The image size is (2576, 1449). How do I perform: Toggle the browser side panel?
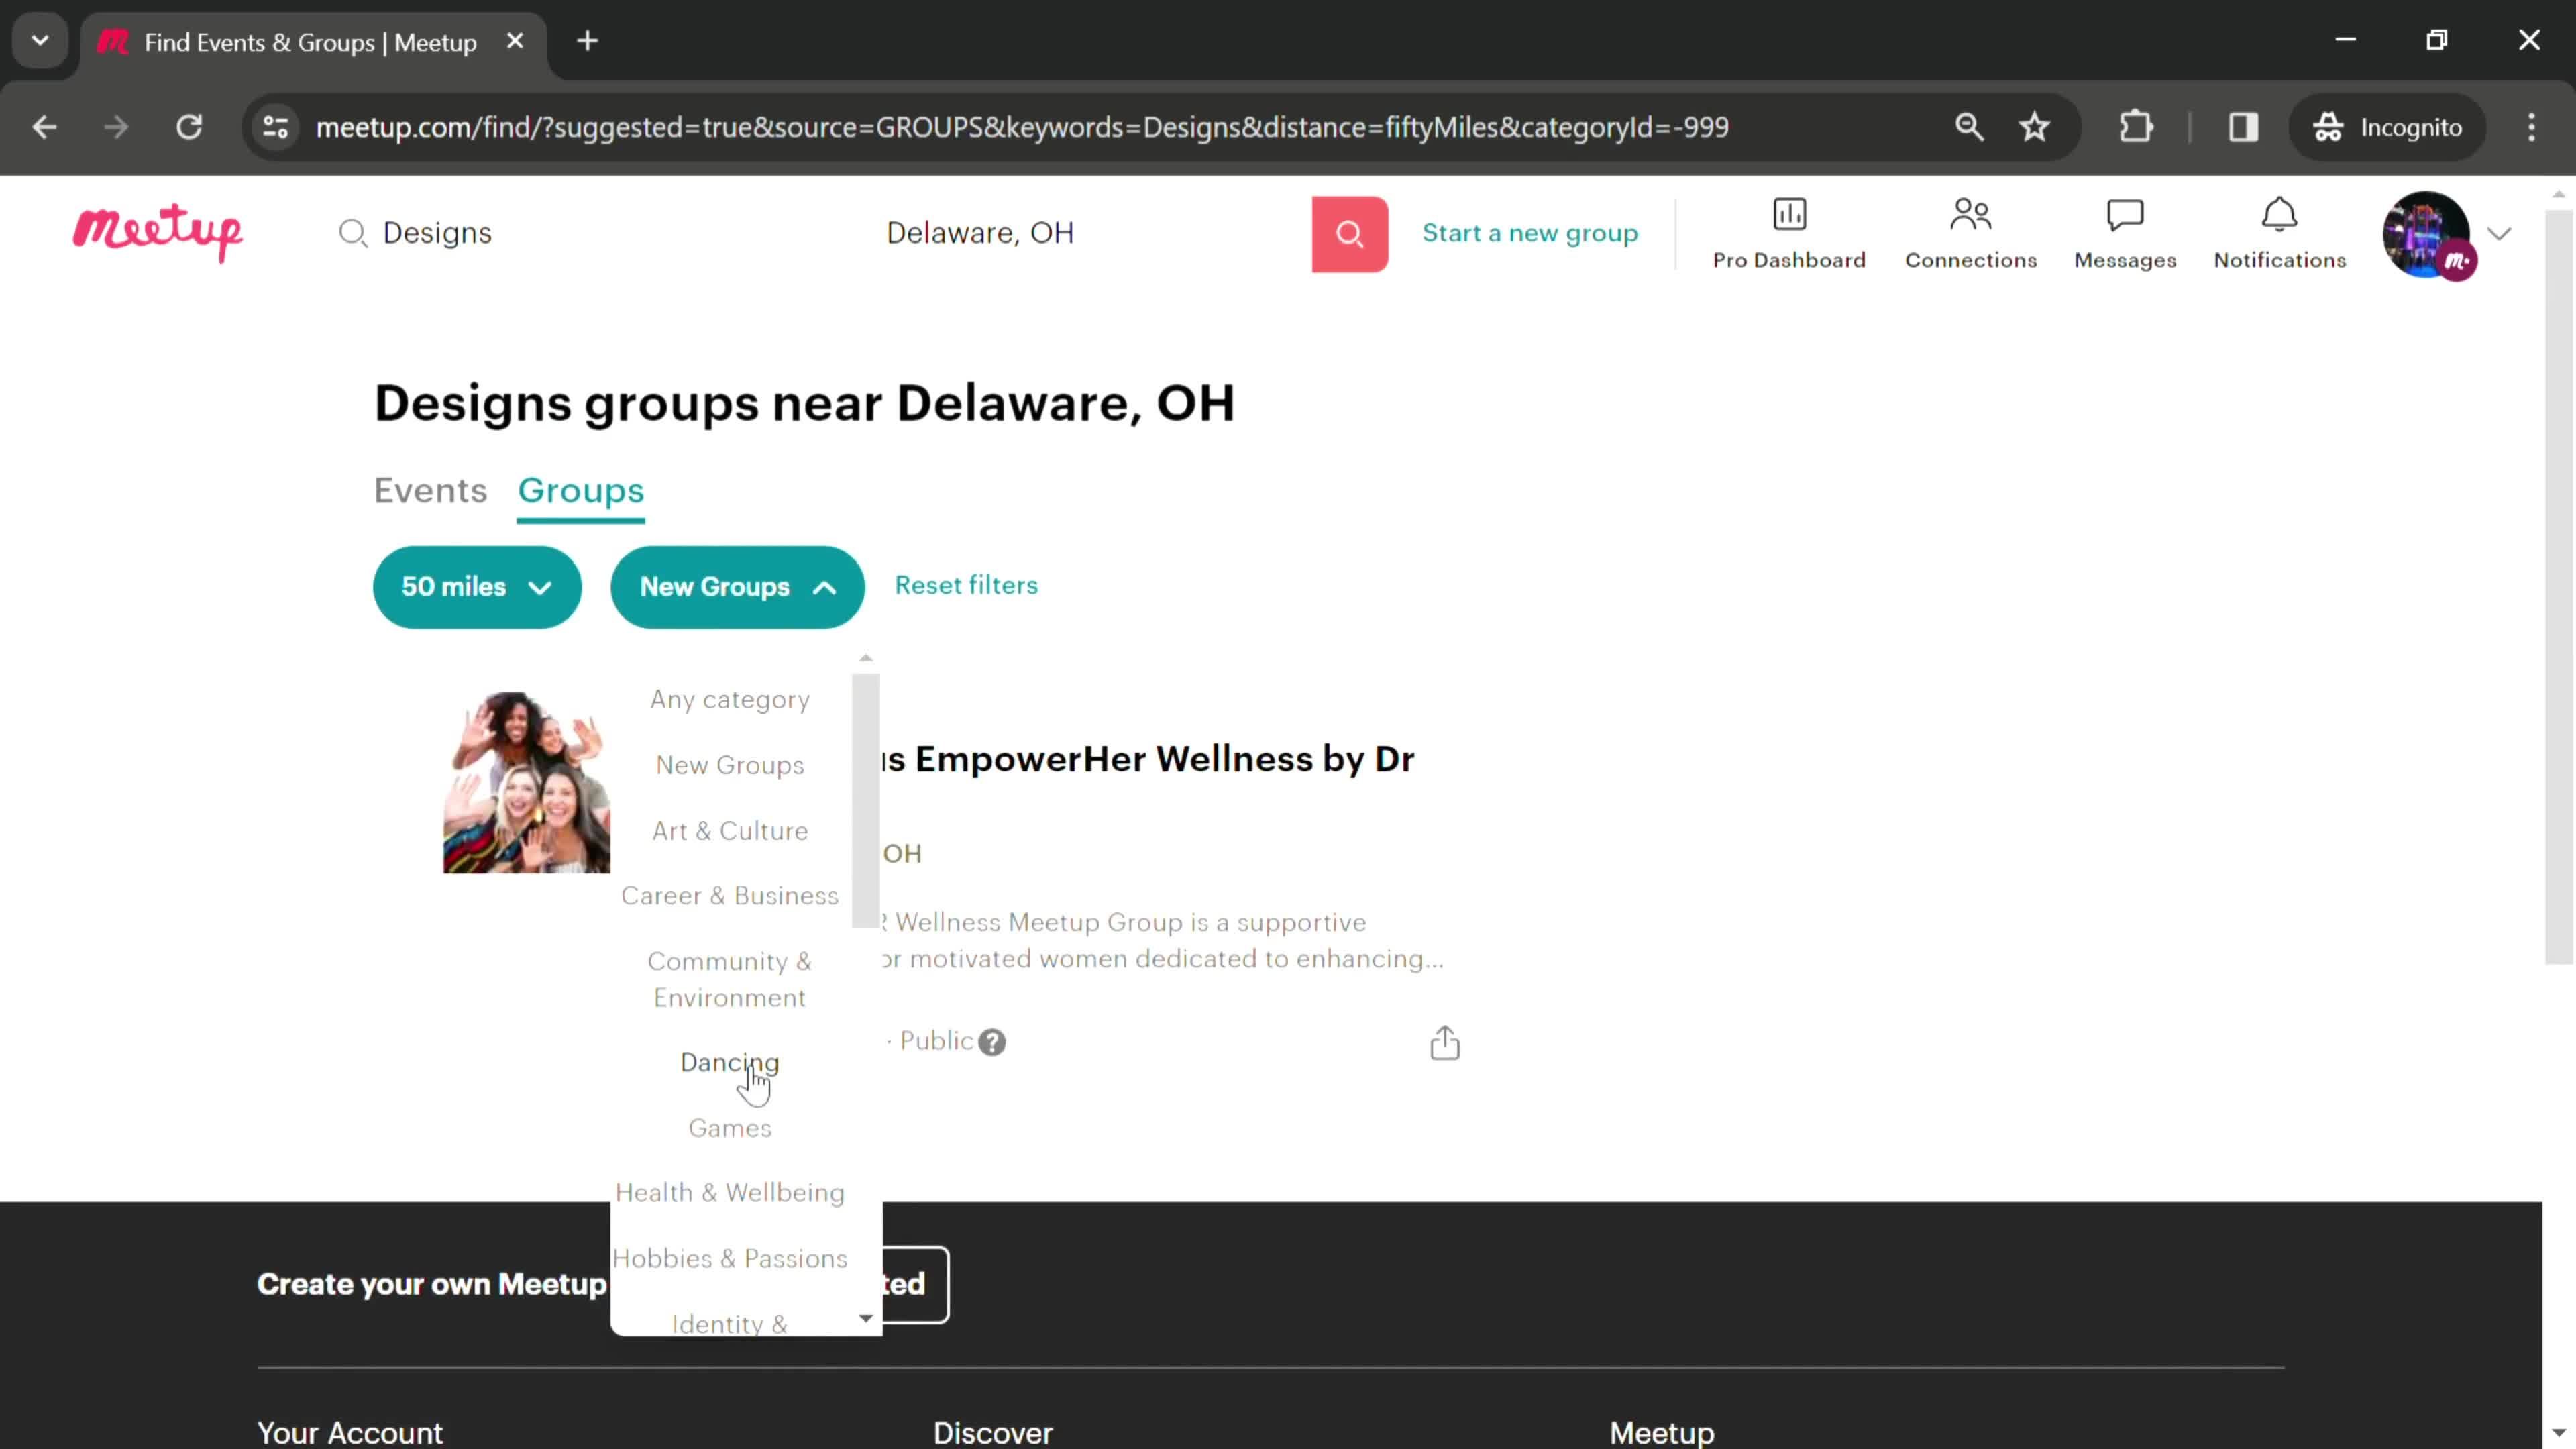2243,127
